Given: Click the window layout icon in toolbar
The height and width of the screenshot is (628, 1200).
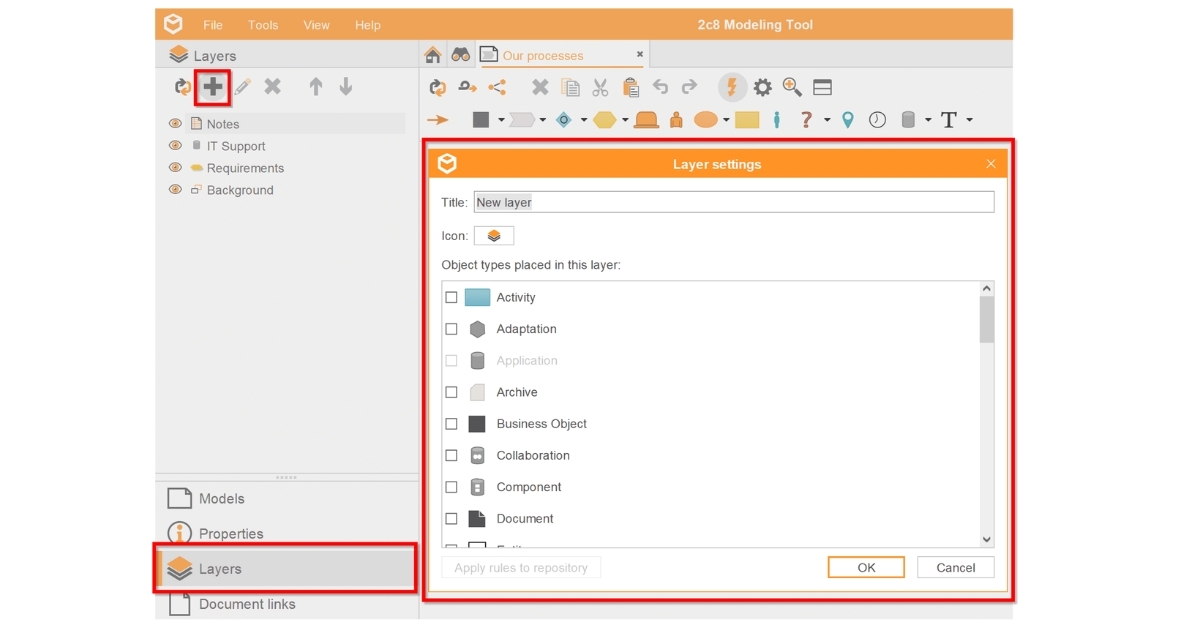Looking at the screenshot, I should coord(822,87).
